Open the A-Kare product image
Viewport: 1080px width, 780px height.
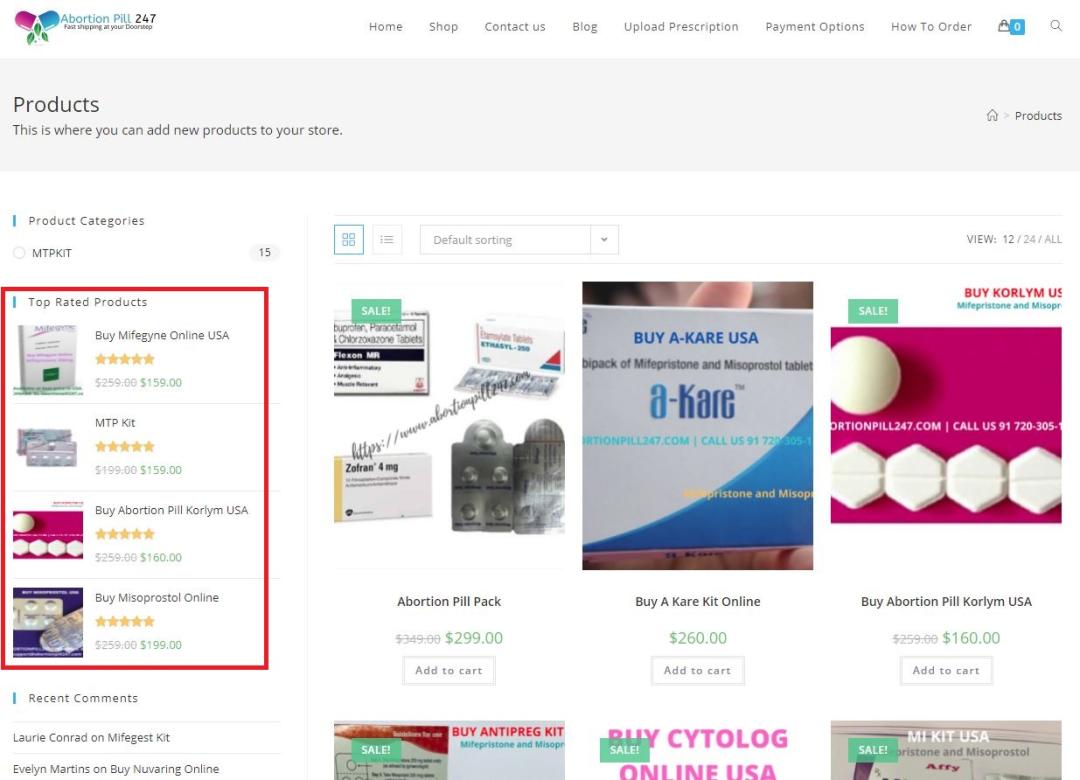[x=698, y=425]
